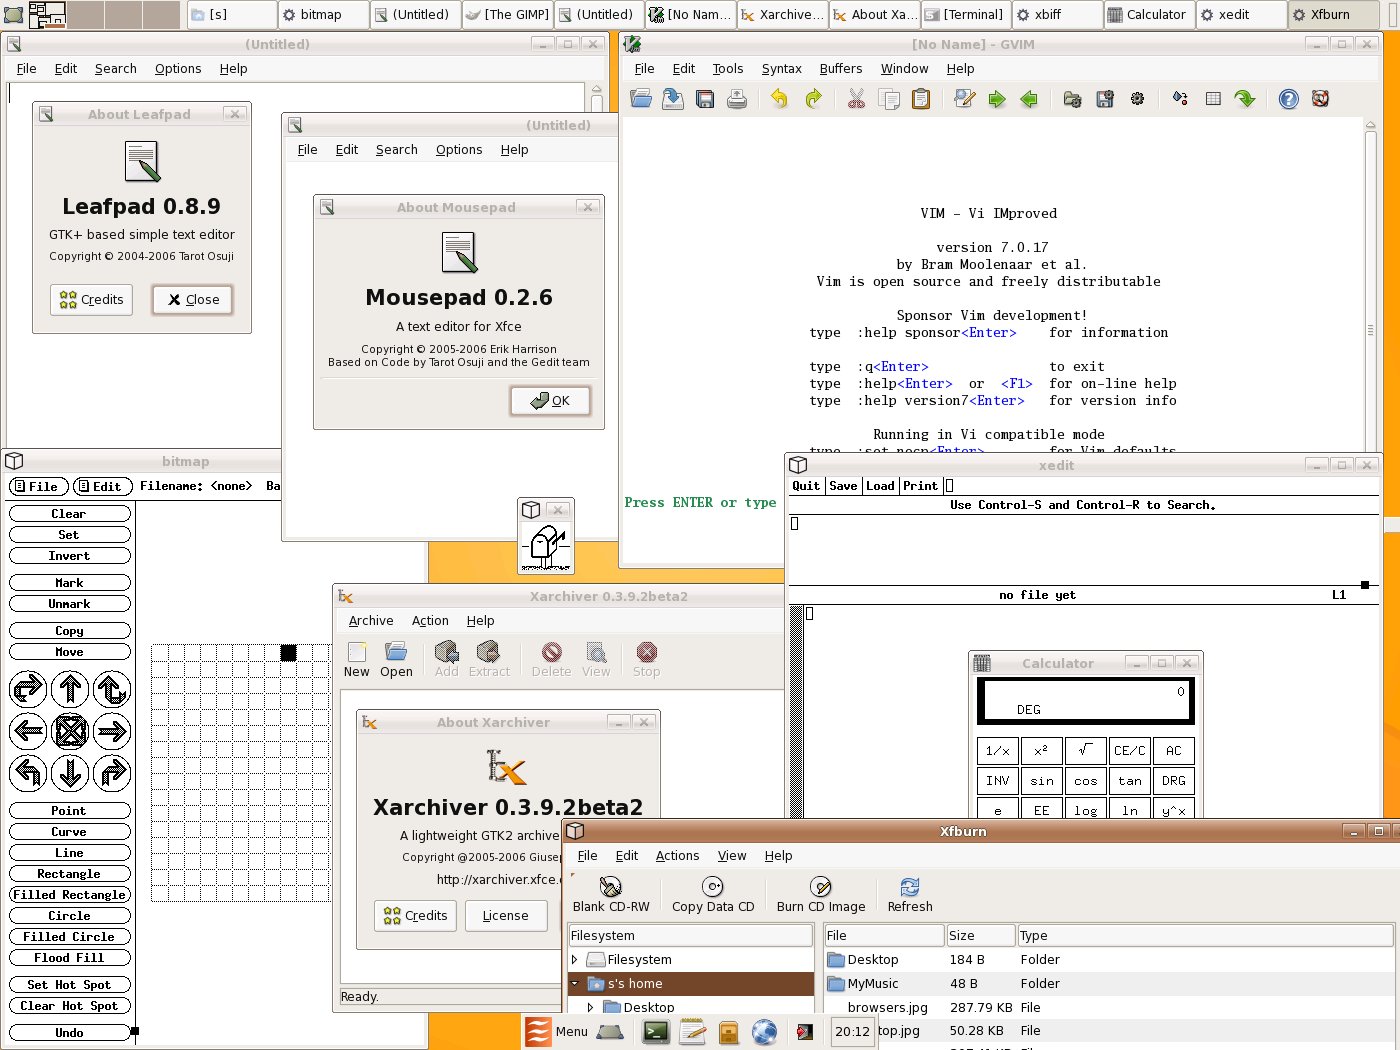This screenshot has height=1050, width=1400.
Task: Open the Buffers menu in GVIM
Action: [841, 69]
